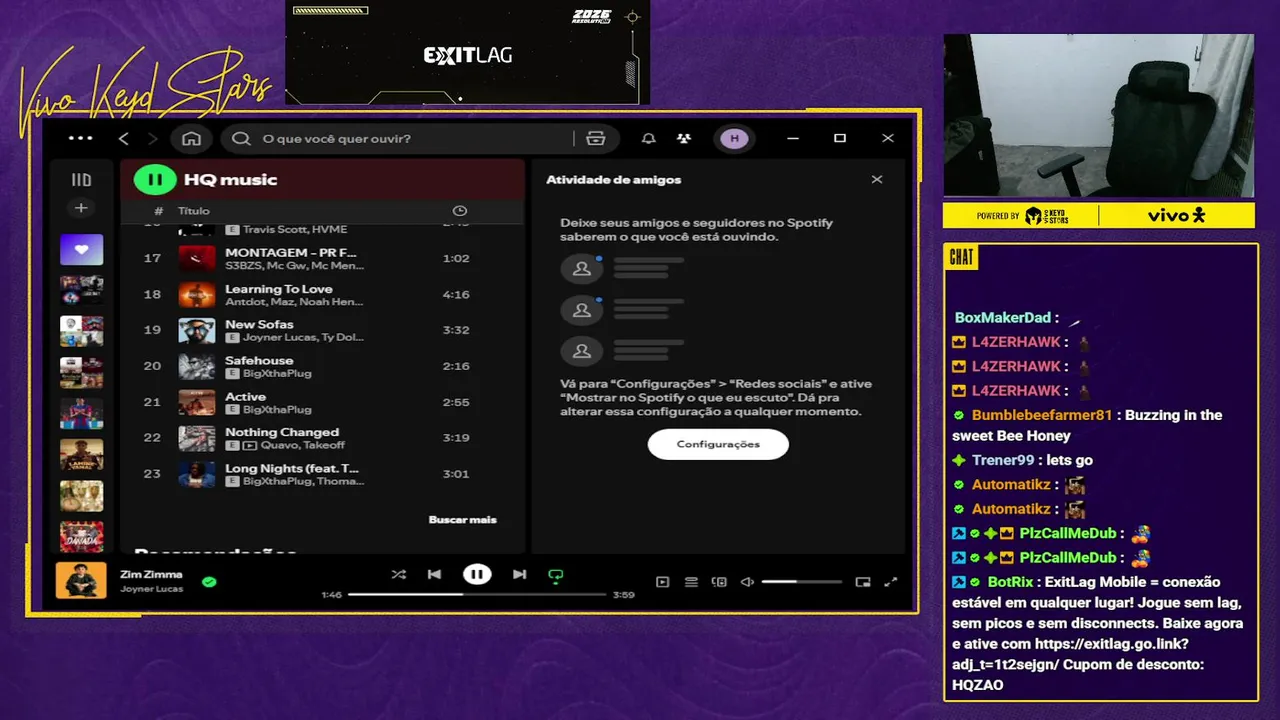Select track 'Long Nights (feat. T...'
Screen dimensions: 1280x720
[x=322, y=474]
